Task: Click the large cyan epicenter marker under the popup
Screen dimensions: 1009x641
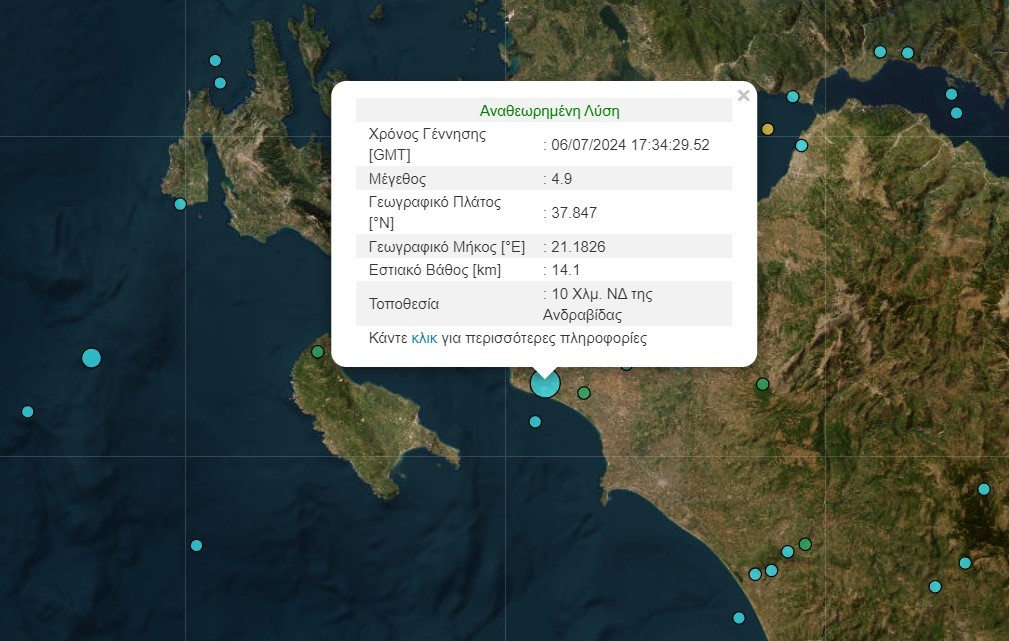Action: tap(545, 382)
